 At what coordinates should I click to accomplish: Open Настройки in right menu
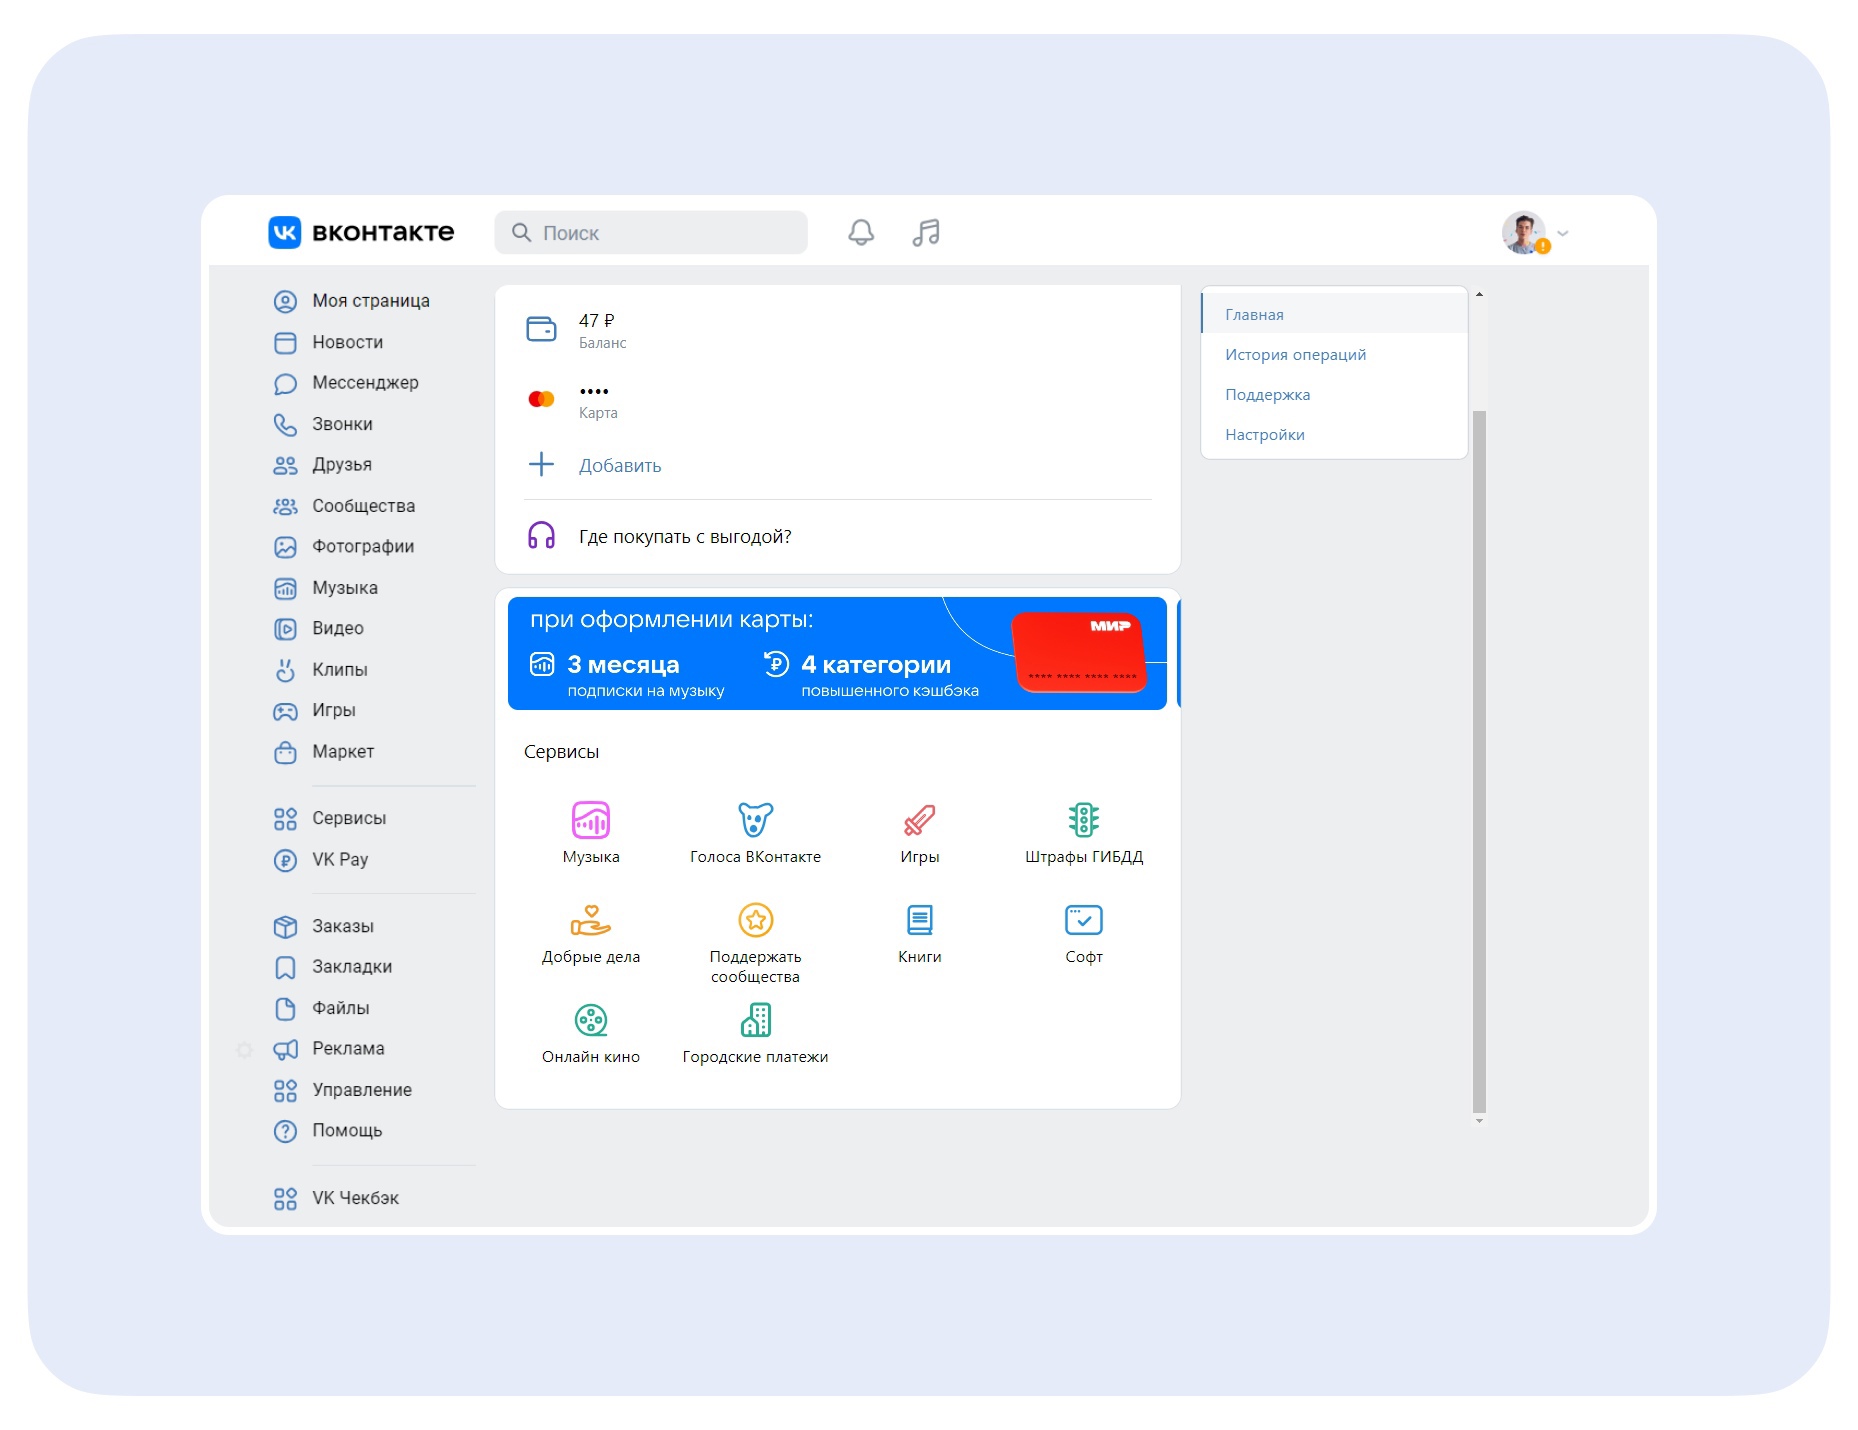1334,434
